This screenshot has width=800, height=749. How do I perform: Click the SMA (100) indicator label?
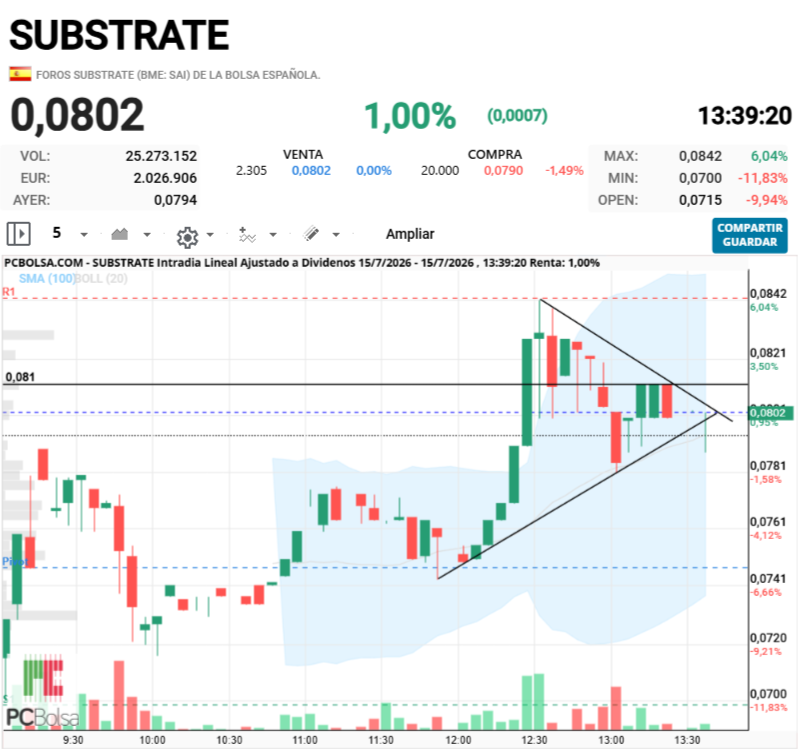[x=46, y=279]
